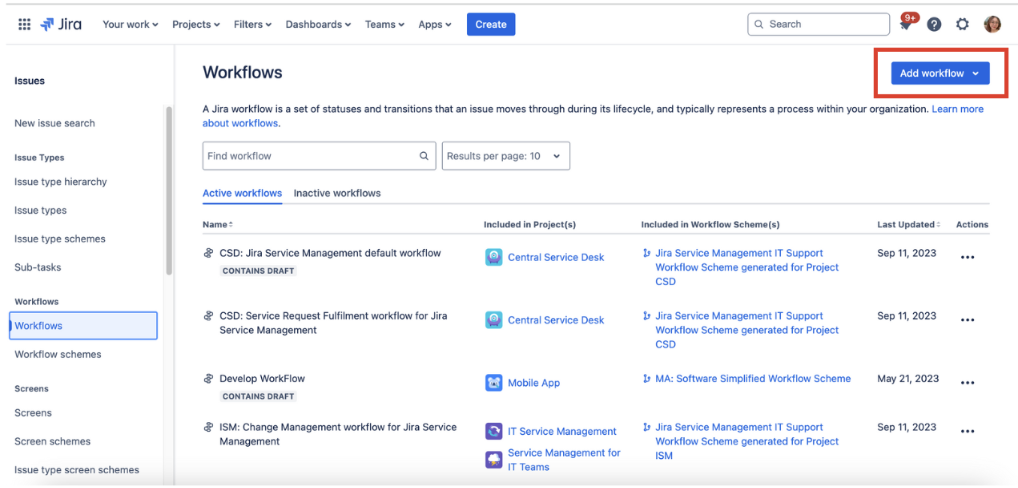Open the IT Service Management project link

[562, 432]
